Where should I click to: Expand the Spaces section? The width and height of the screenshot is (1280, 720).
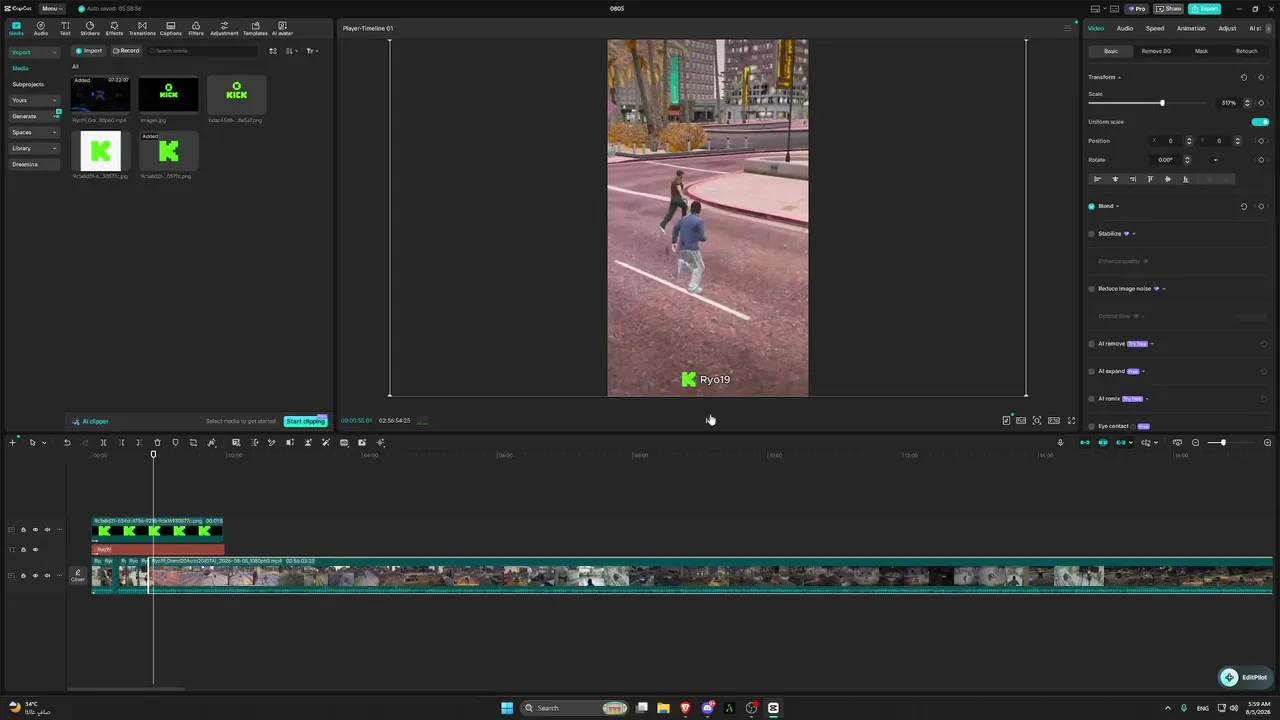[34, 132]
